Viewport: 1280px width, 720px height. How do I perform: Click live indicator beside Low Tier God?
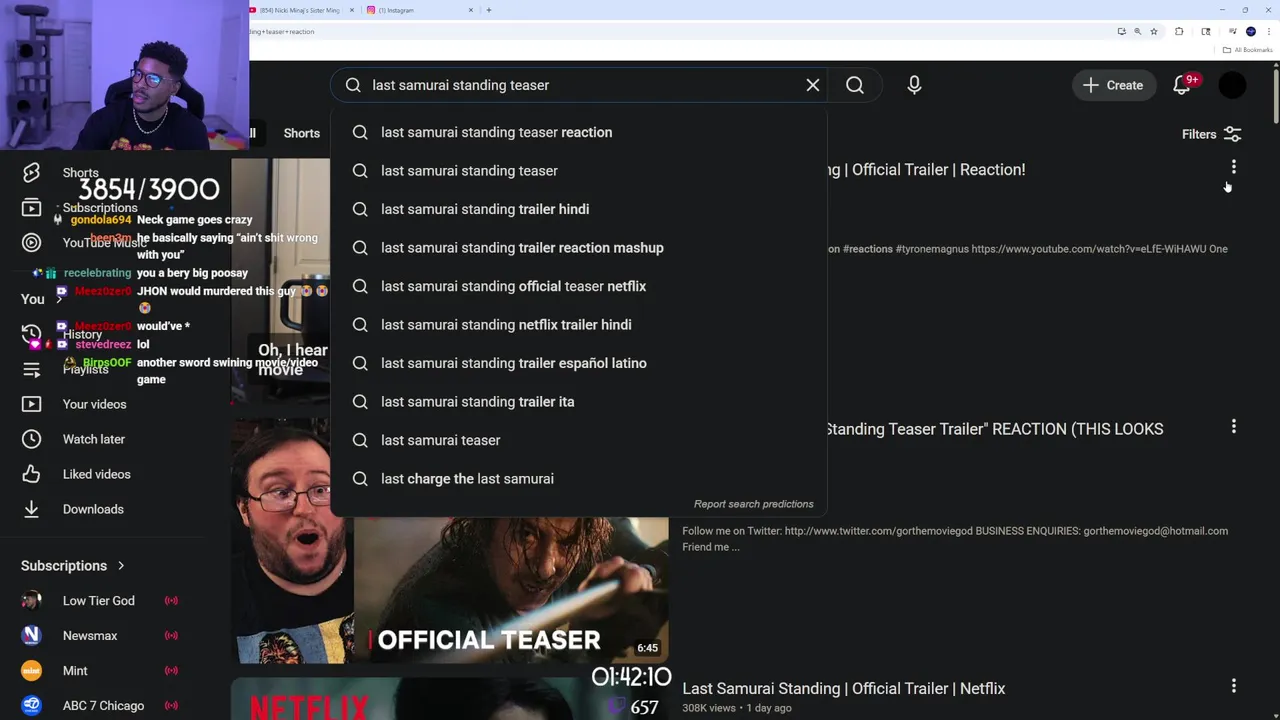pos(171,601)
